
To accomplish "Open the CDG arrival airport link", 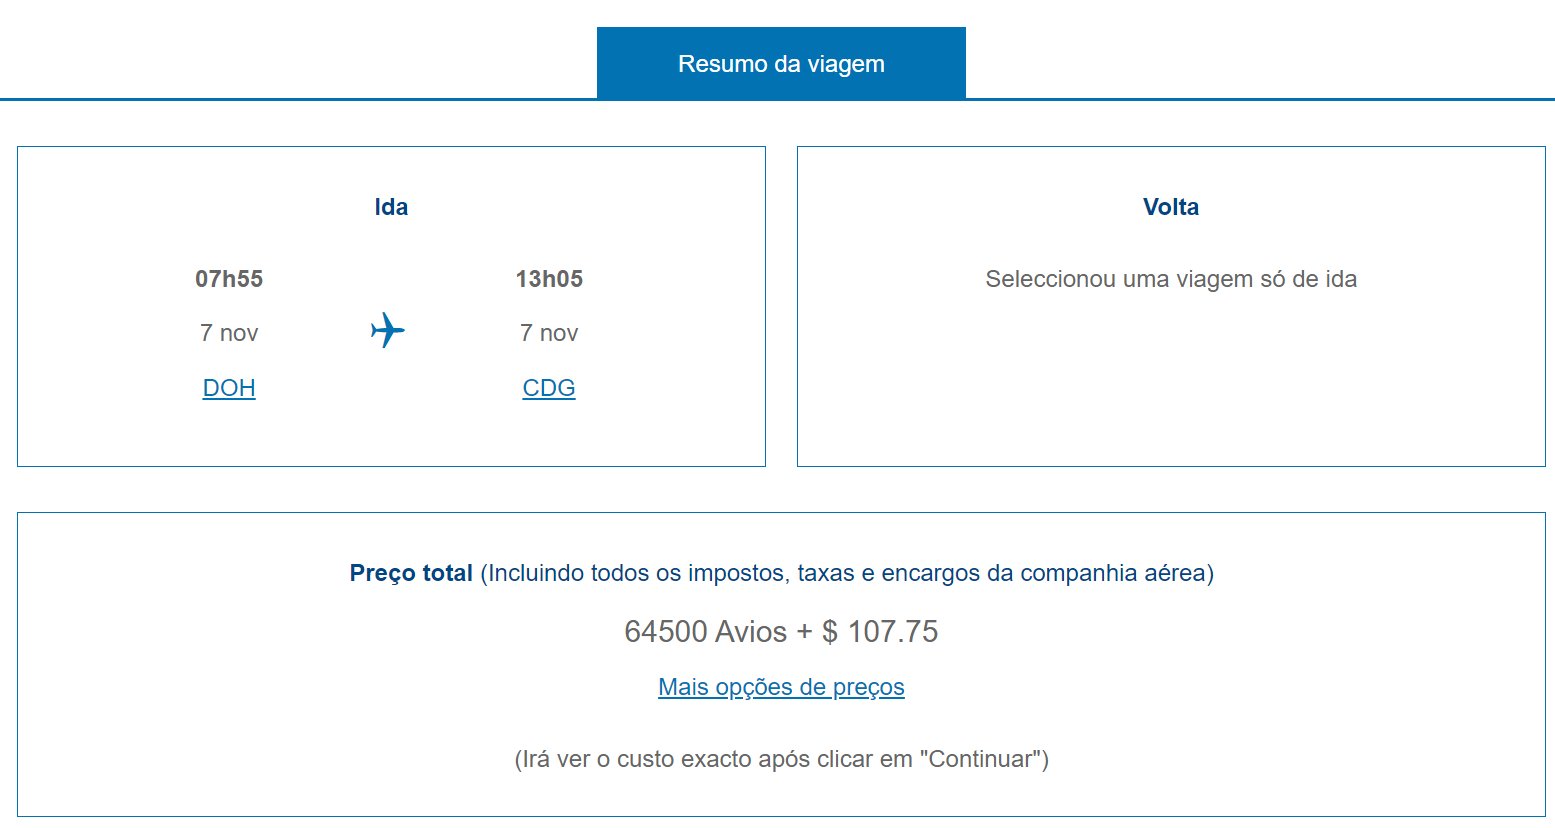I will tap(549, 388).
